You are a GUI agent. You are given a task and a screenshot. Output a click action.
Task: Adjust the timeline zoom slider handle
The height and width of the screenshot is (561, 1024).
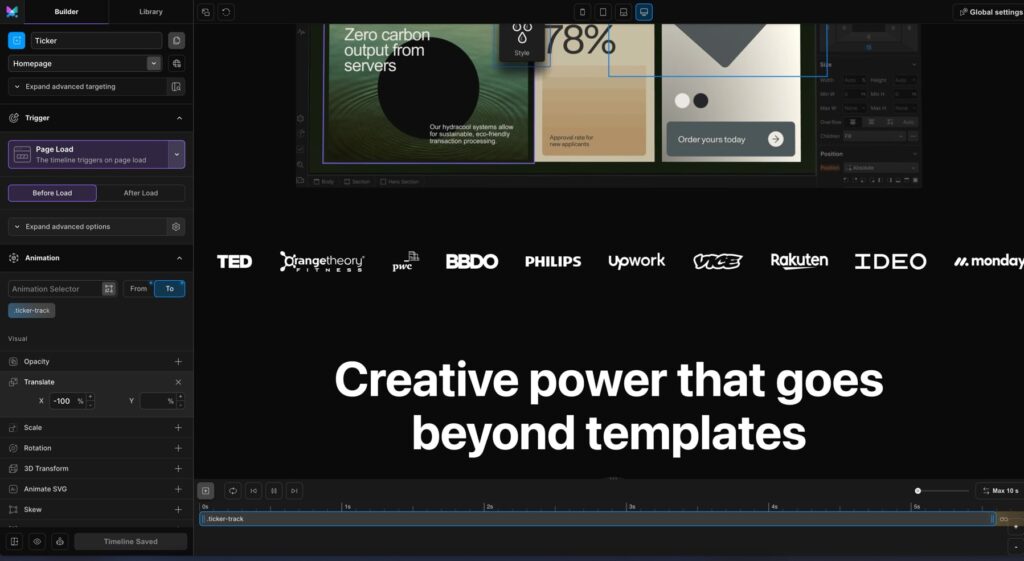(x=918, y=490)
